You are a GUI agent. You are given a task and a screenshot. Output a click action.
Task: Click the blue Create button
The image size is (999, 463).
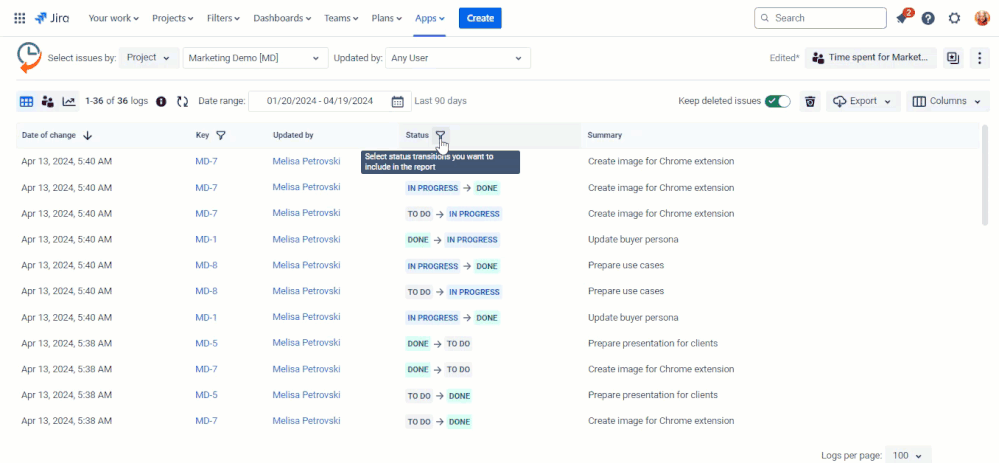pos(480,18)
